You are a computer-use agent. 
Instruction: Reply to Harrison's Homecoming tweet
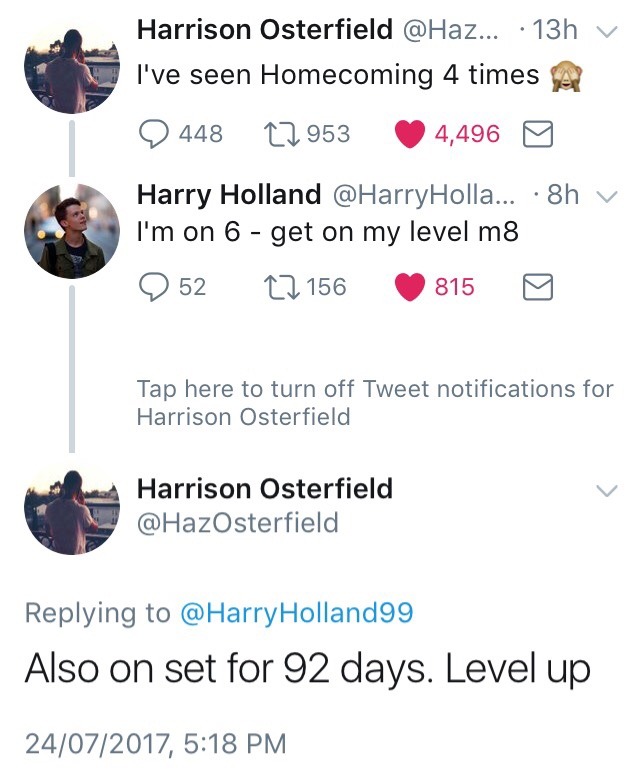(x=153, y=133)
